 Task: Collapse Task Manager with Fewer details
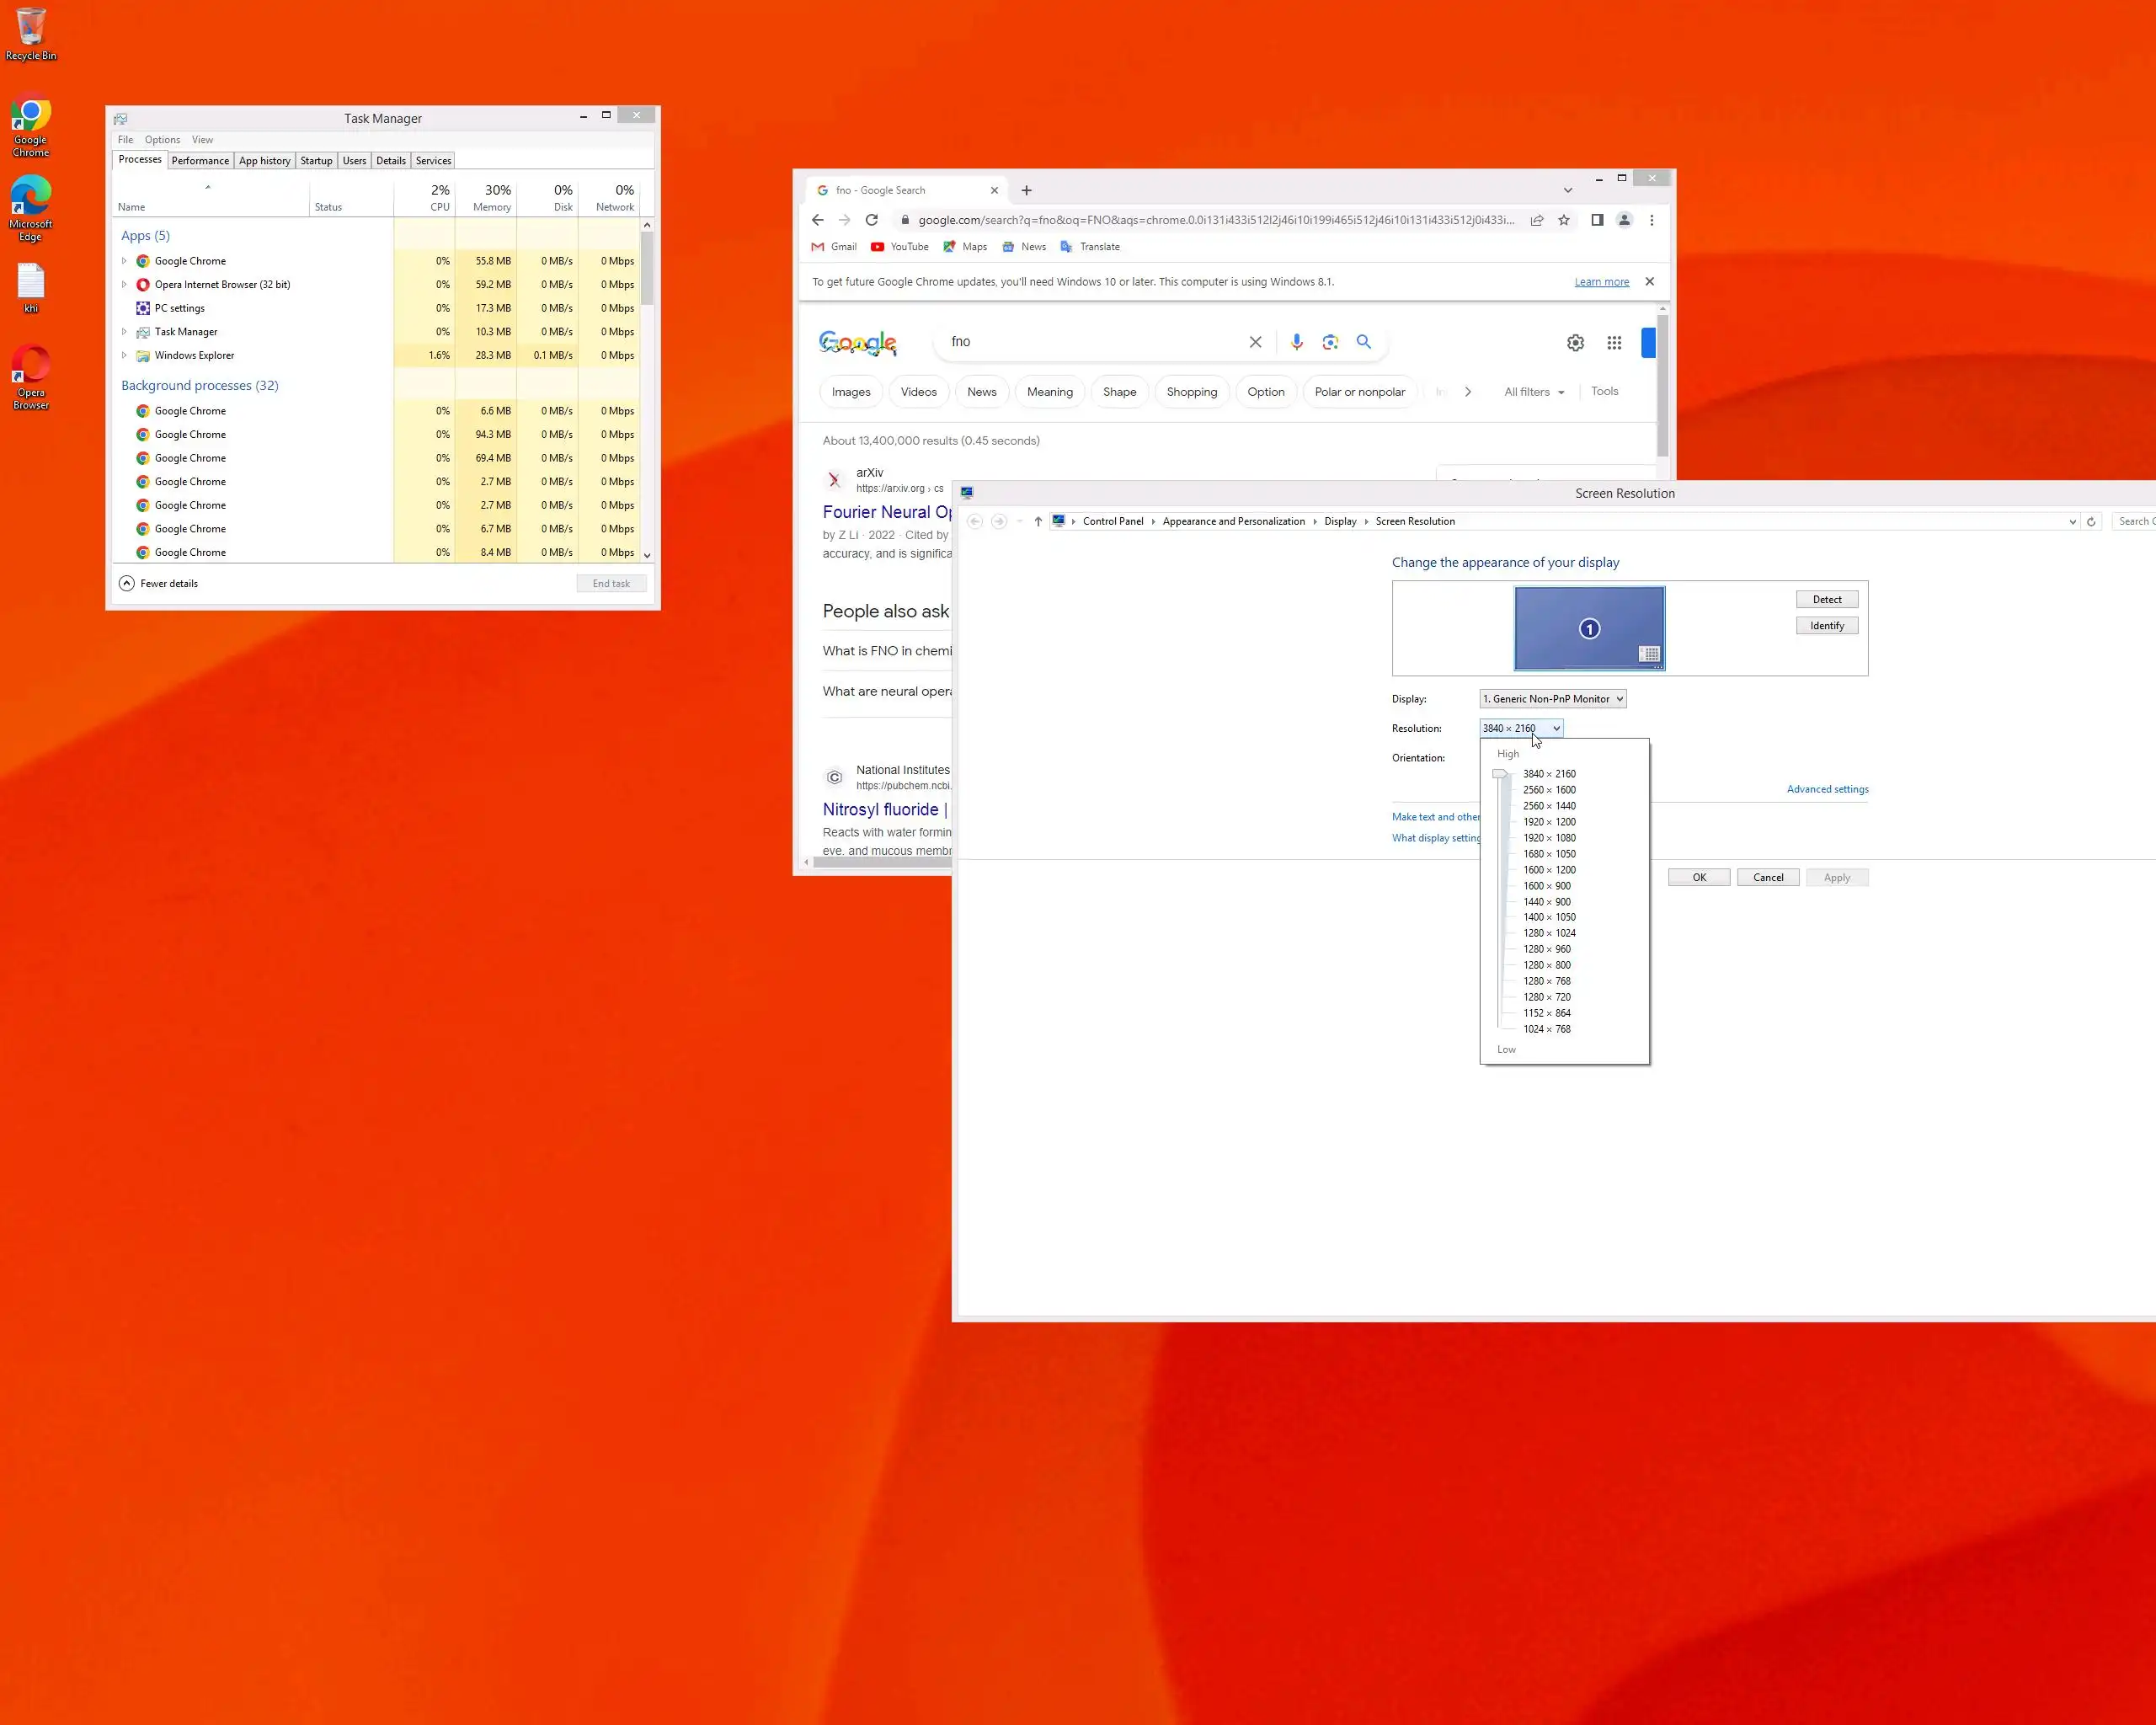point(158,583)
